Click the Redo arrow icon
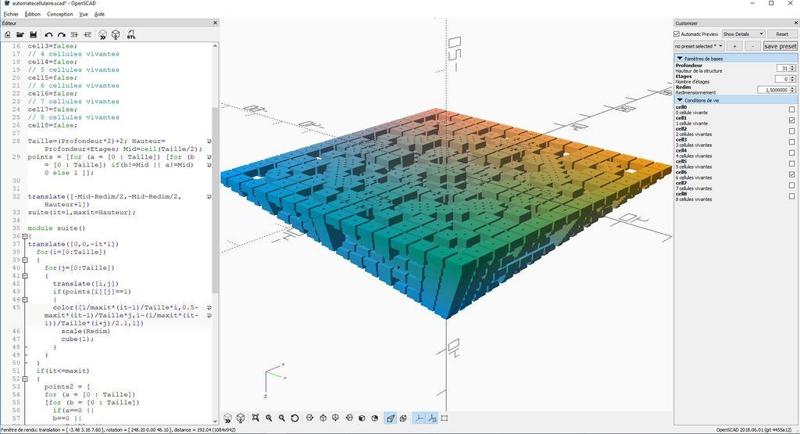Image resolution: width=800 pixels, height=434 pixels. (61, 35)
